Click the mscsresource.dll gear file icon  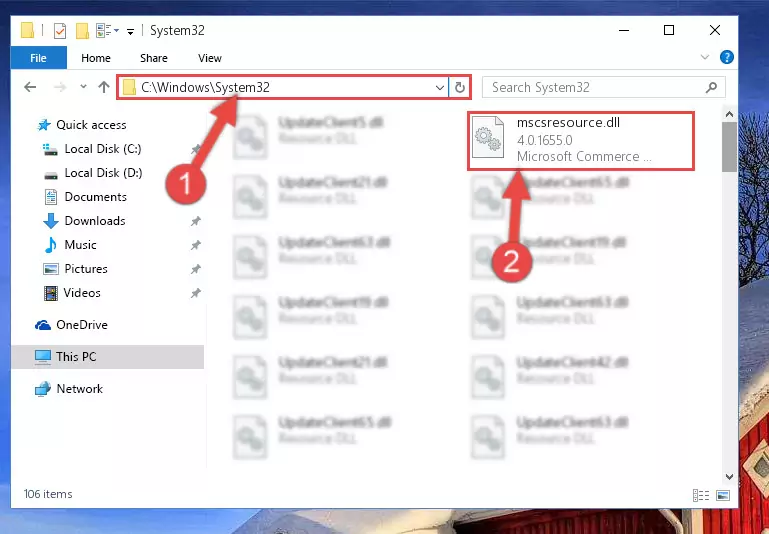click(488, 137)
